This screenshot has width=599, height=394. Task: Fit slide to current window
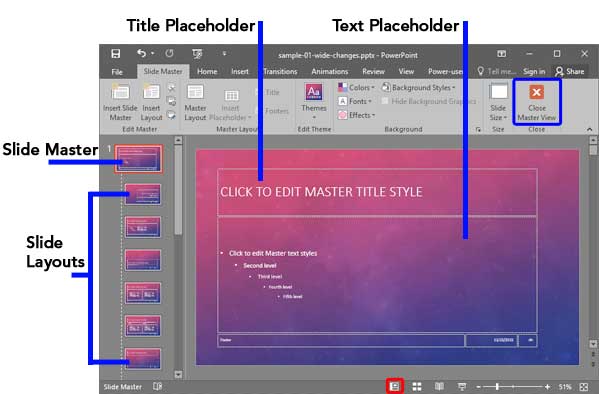[x=583, y=387]
